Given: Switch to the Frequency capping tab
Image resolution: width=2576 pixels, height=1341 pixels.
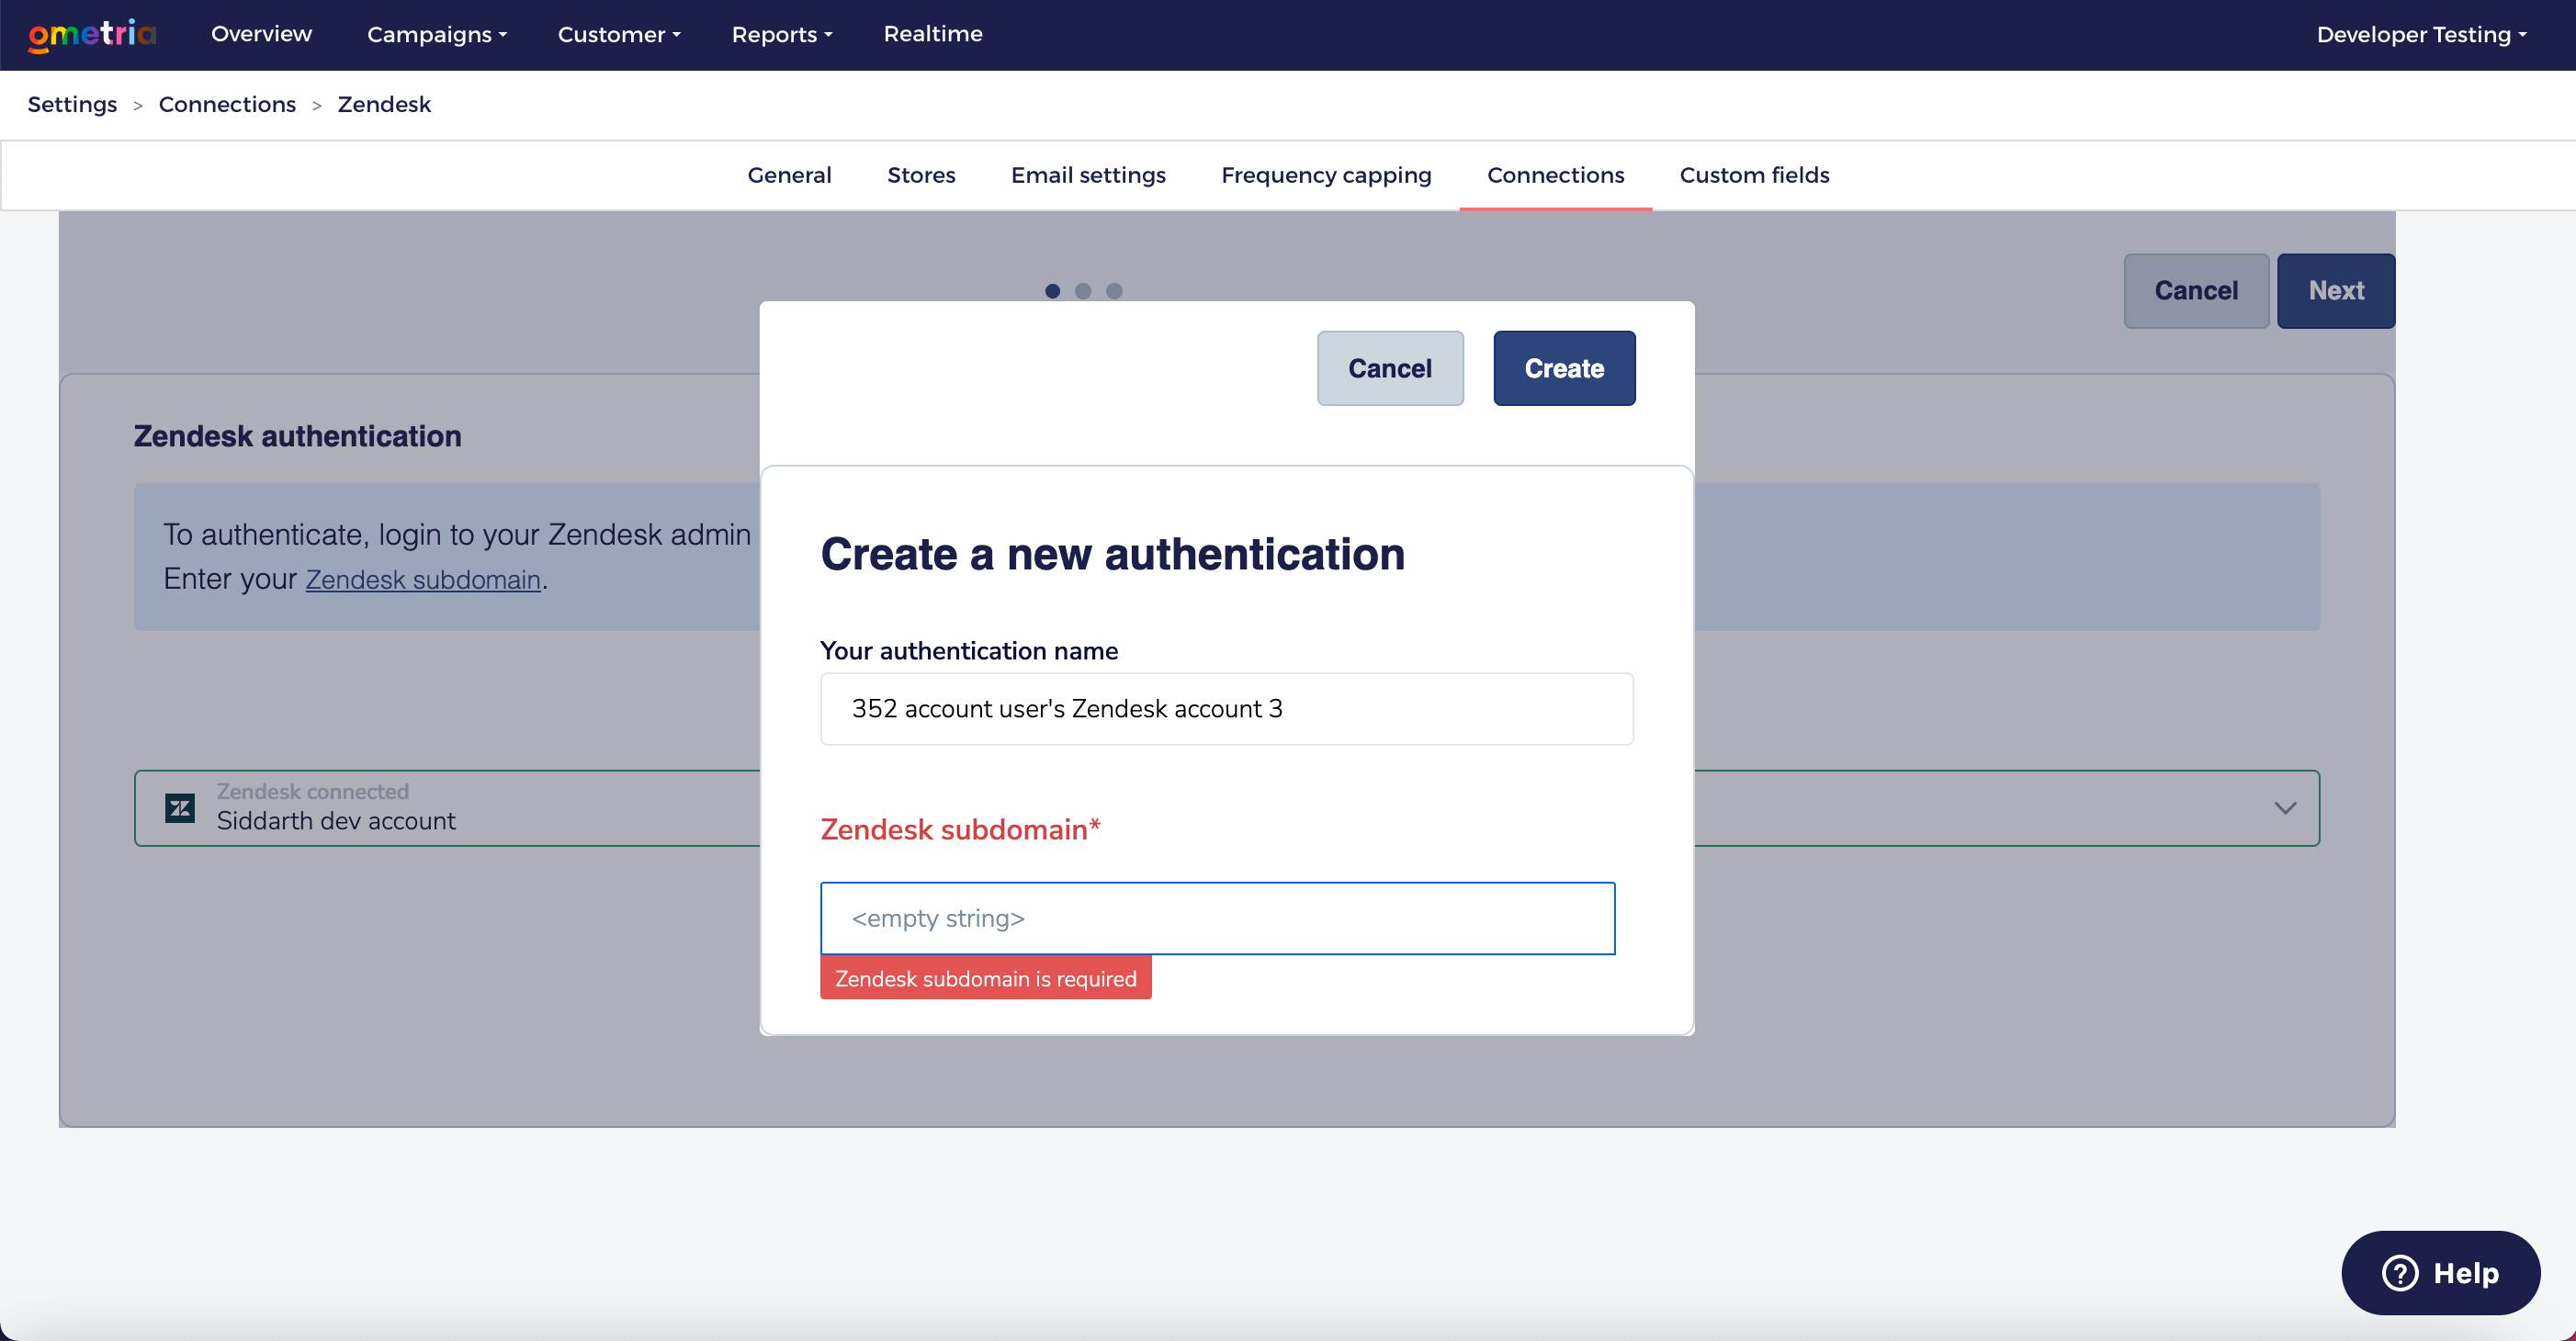Looking at the screenshot, I should [x=1326, y=175].
